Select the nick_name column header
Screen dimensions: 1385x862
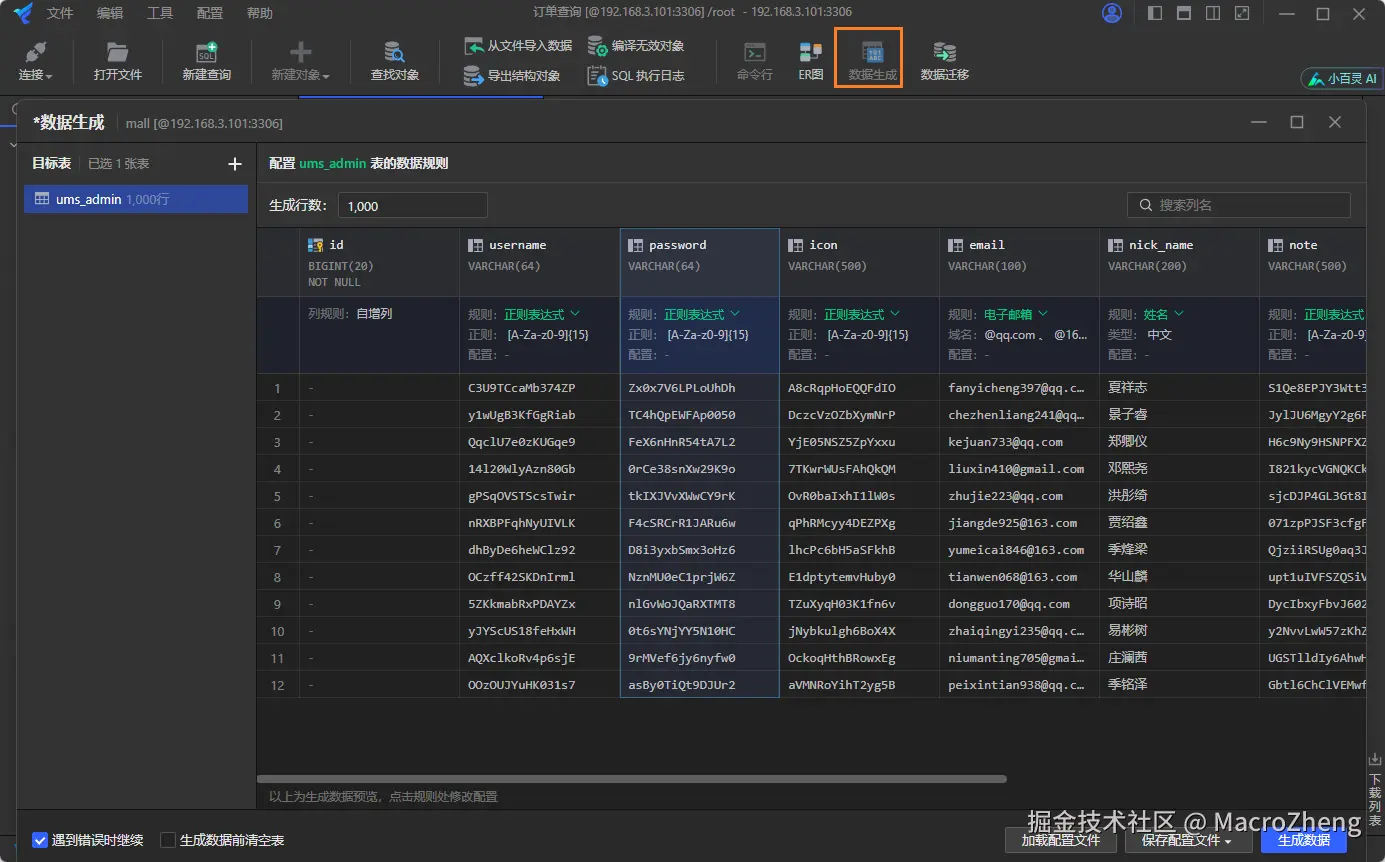click(x=1179, y=263)
